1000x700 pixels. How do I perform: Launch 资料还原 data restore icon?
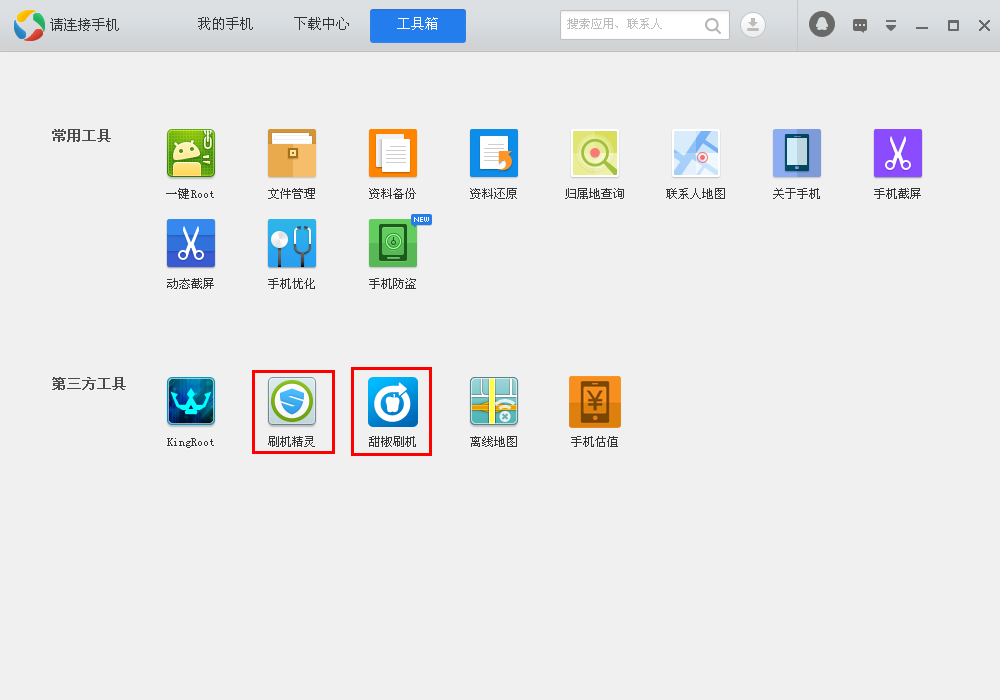(x=494, y=153)
